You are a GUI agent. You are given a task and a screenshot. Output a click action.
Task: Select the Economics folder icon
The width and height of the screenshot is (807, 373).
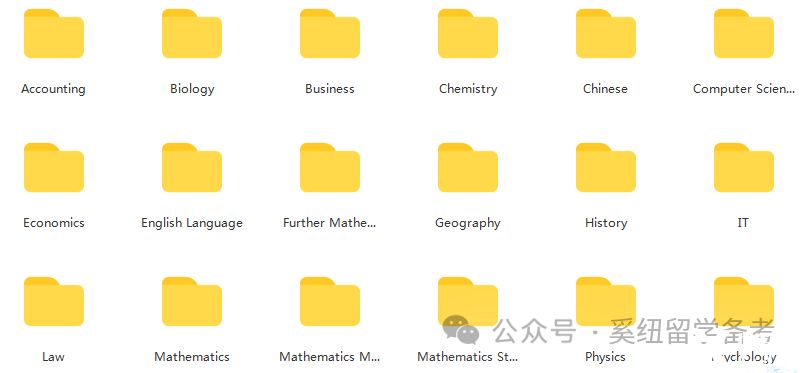point(54,168)
